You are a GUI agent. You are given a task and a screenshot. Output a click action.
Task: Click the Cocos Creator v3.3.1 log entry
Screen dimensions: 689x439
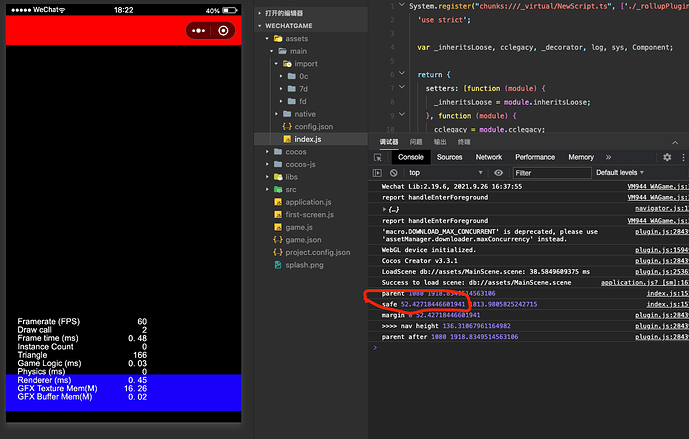[x=419, y=261]
